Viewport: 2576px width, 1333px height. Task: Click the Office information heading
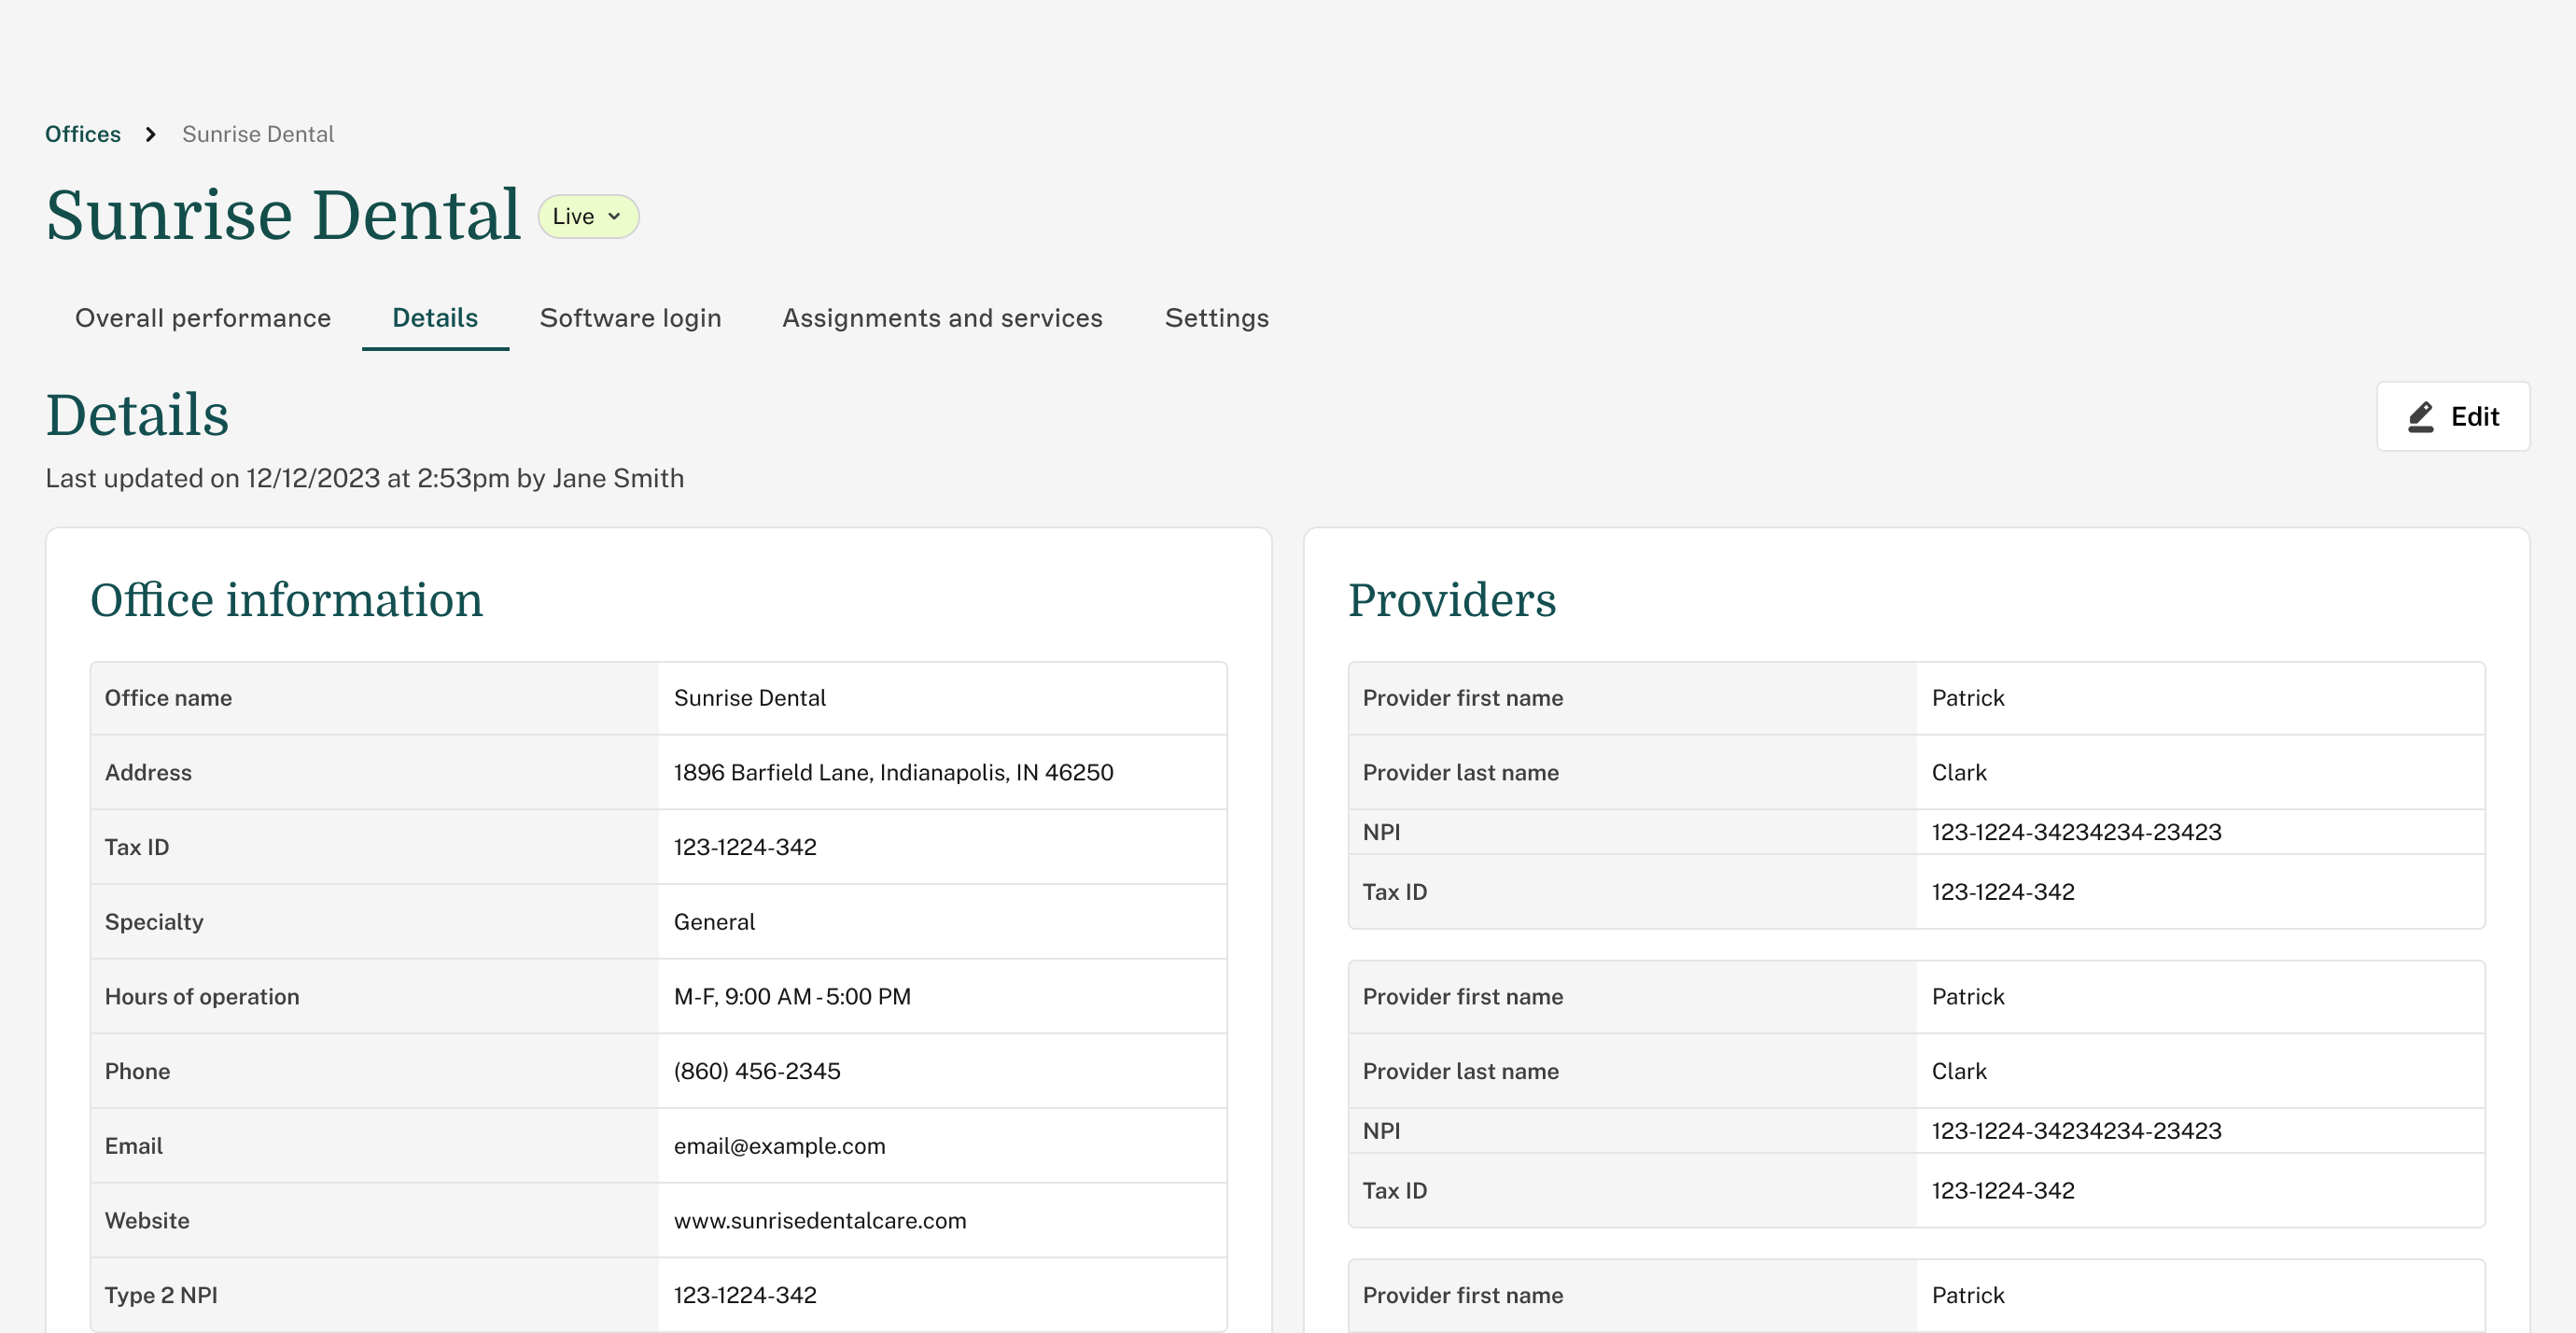pyautogui.click(x=287, y=600)
